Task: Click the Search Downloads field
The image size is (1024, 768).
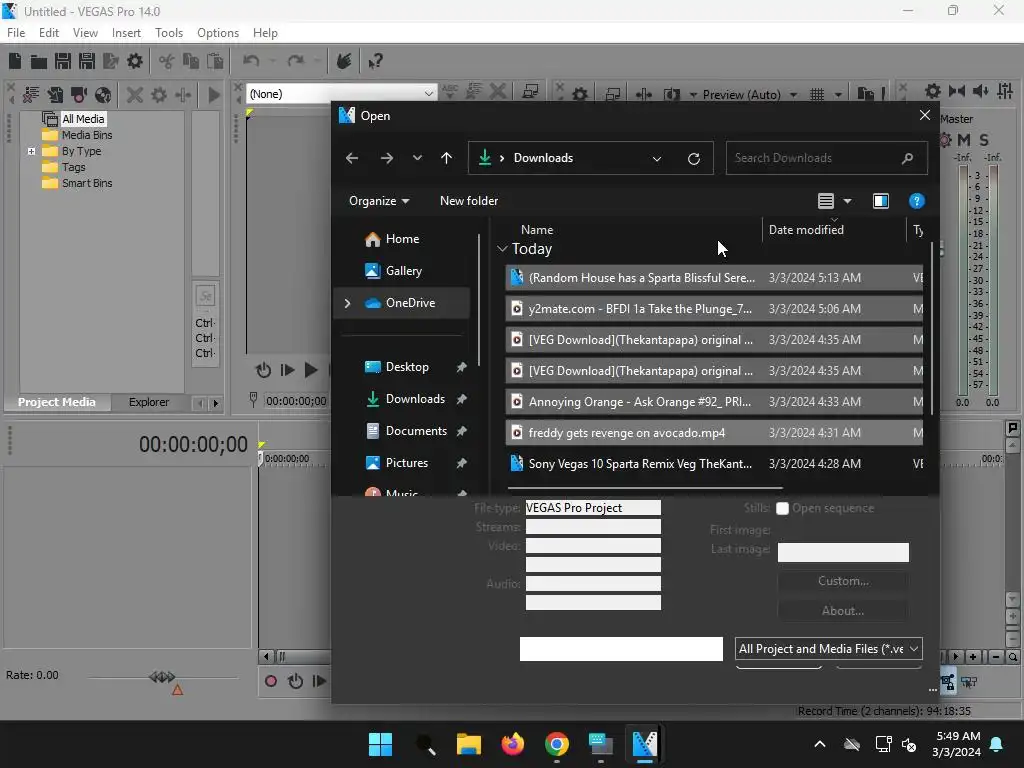Action: [826, 158]
